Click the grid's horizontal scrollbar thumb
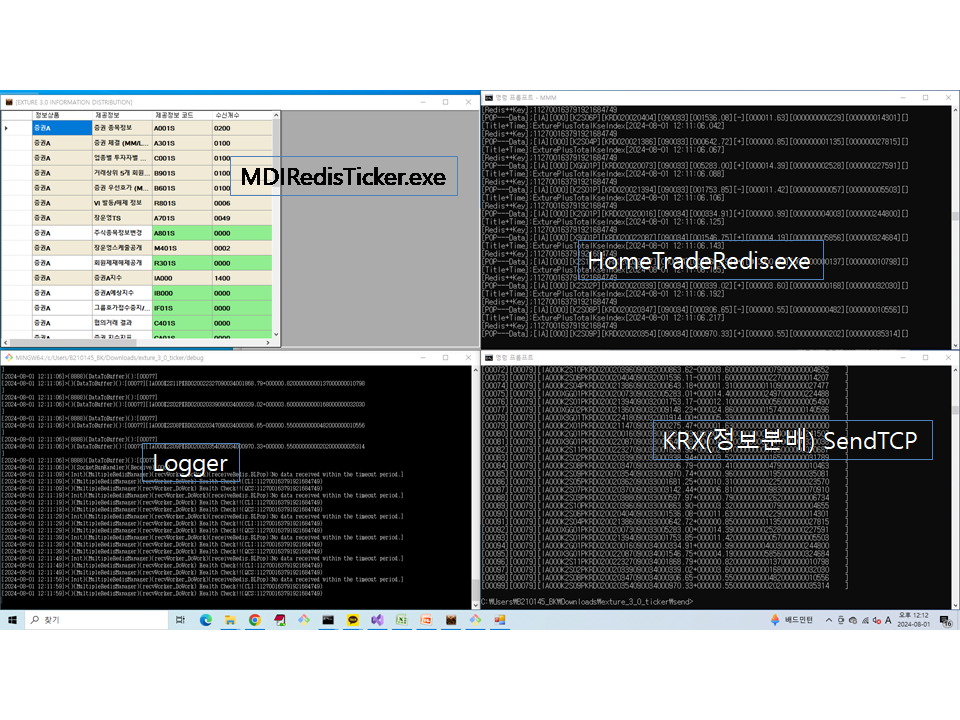Image resolution: width=960 pixels, height=720 pixels. (x=72, y=342)
